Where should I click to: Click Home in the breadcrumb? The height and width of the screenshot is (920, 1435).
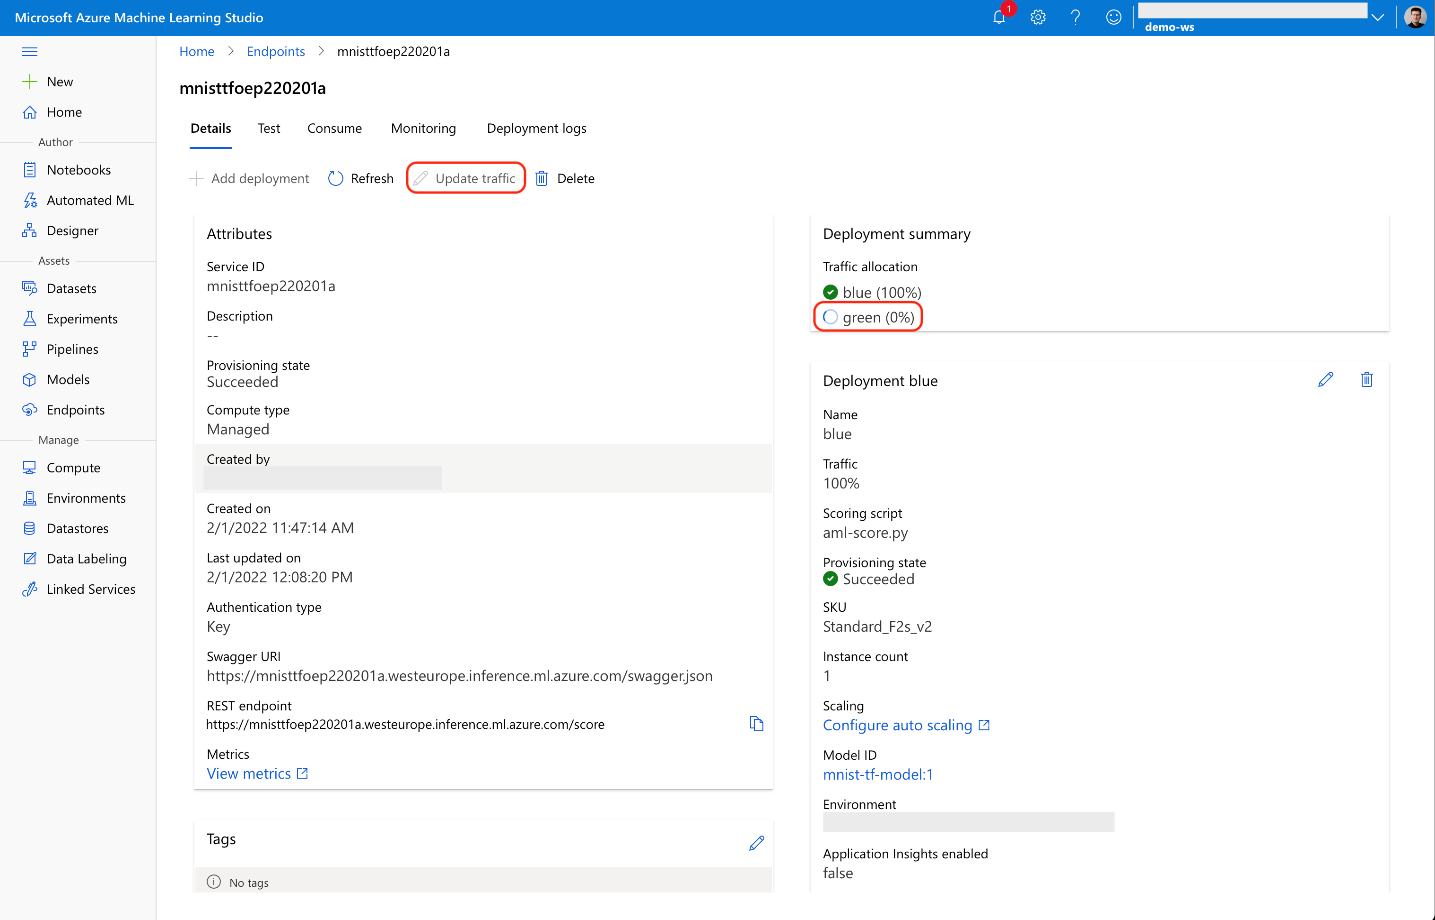click(197, 52)
